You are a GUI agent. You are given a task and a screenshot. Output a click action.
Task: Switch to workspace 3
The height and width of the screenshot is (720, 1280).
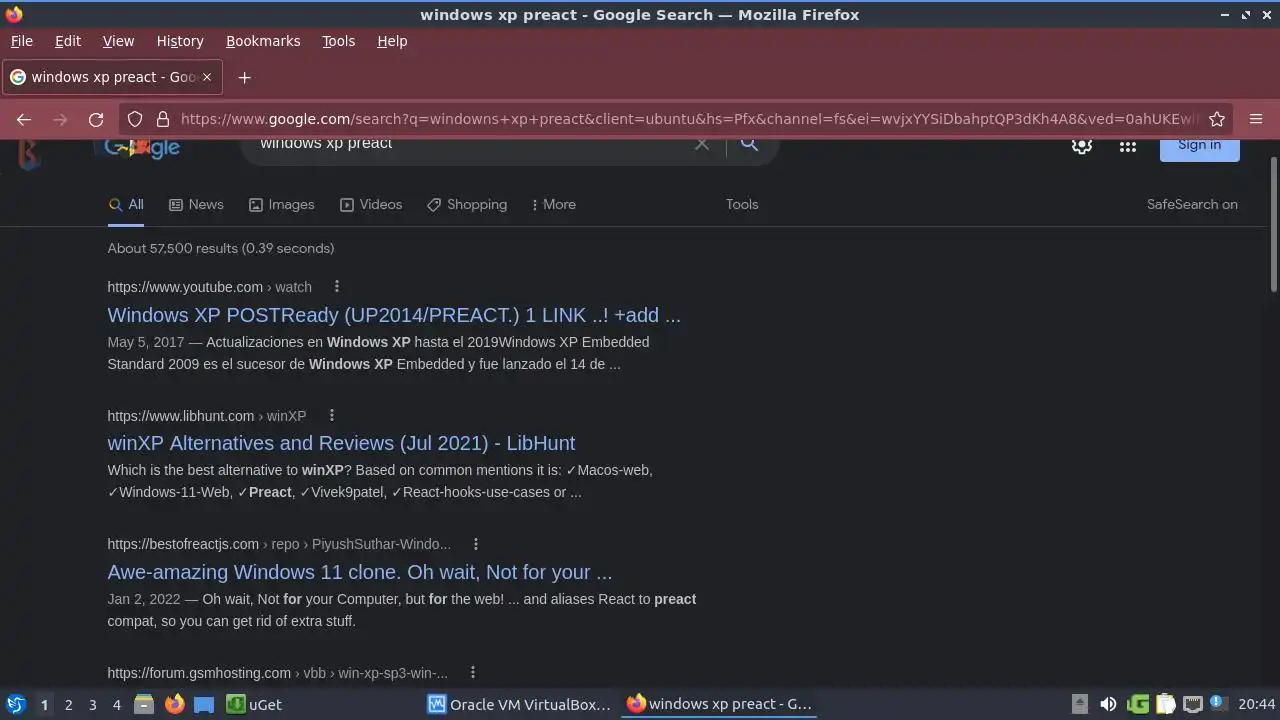click(92, 704)
